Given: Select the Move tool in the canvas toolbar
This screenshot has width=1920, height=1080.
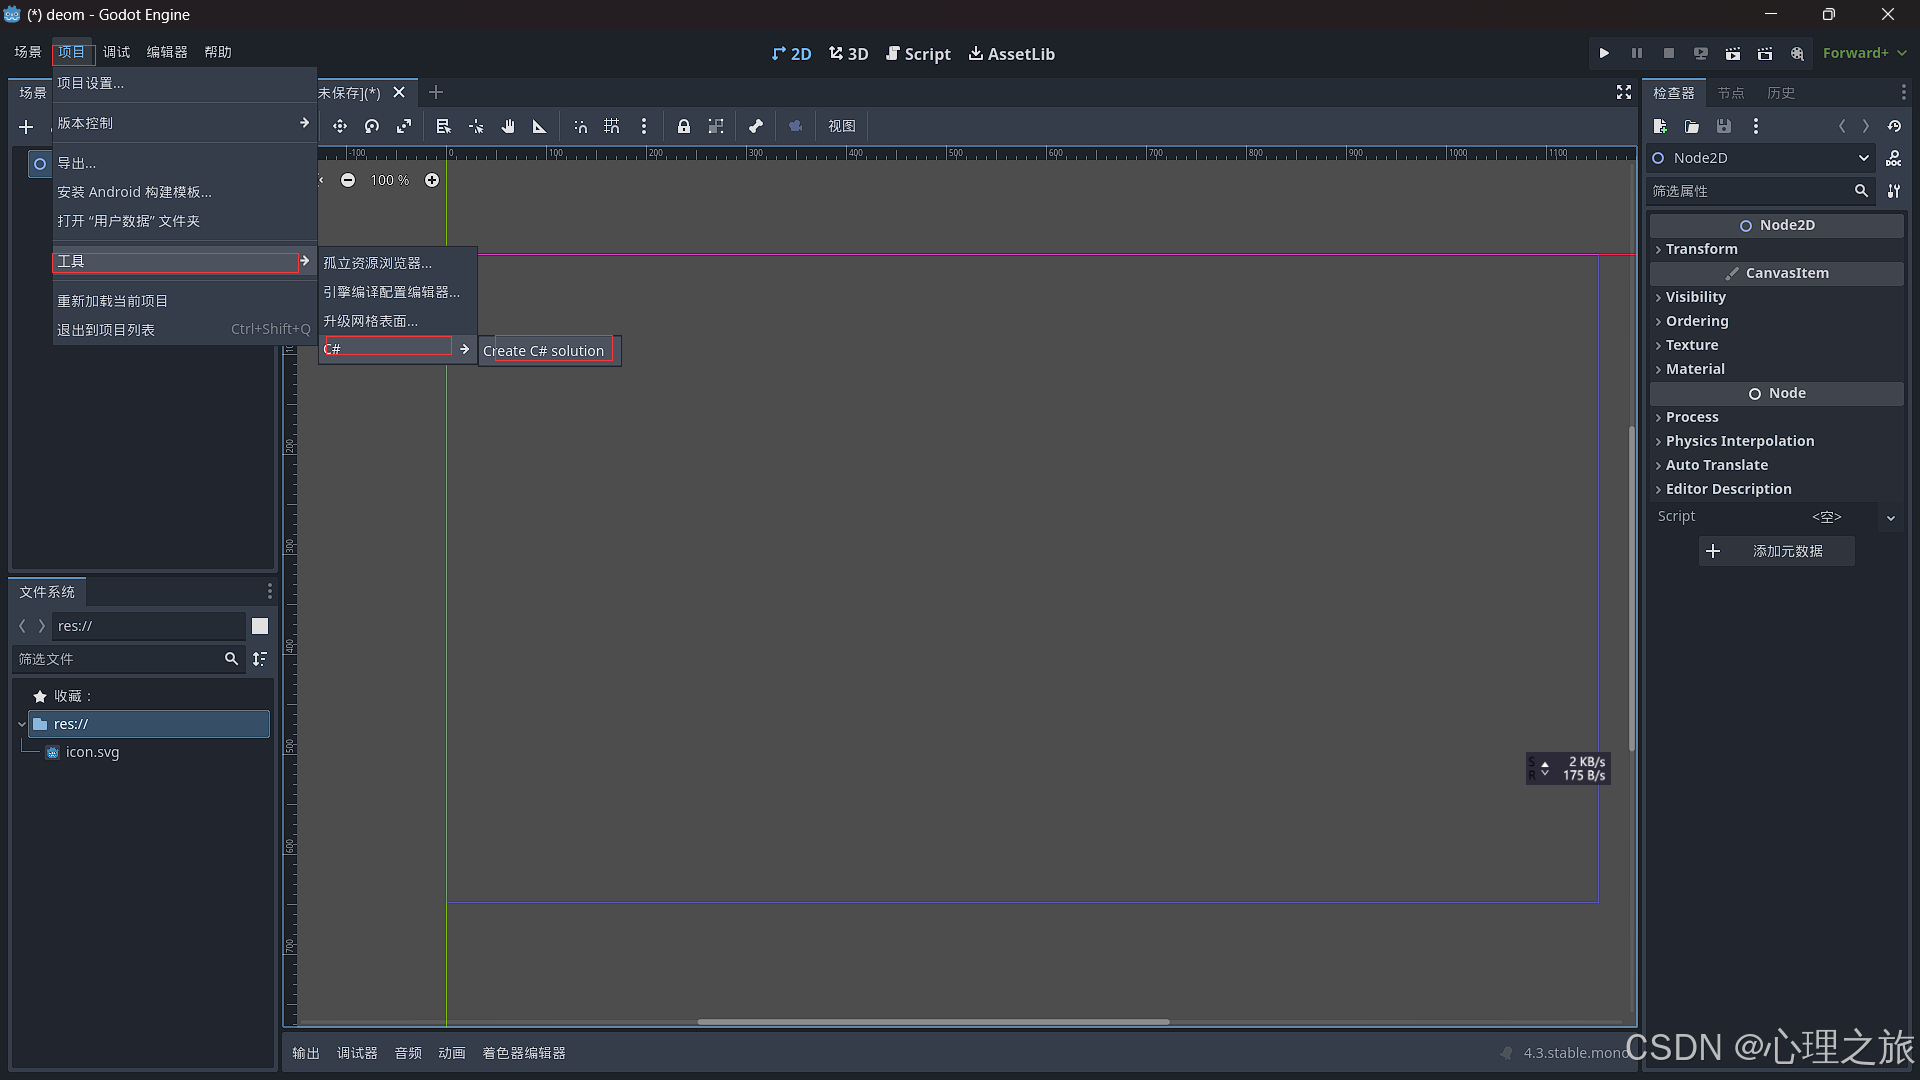Looking at the screenshot, I should pyautogui.click(x=339, y=126).
